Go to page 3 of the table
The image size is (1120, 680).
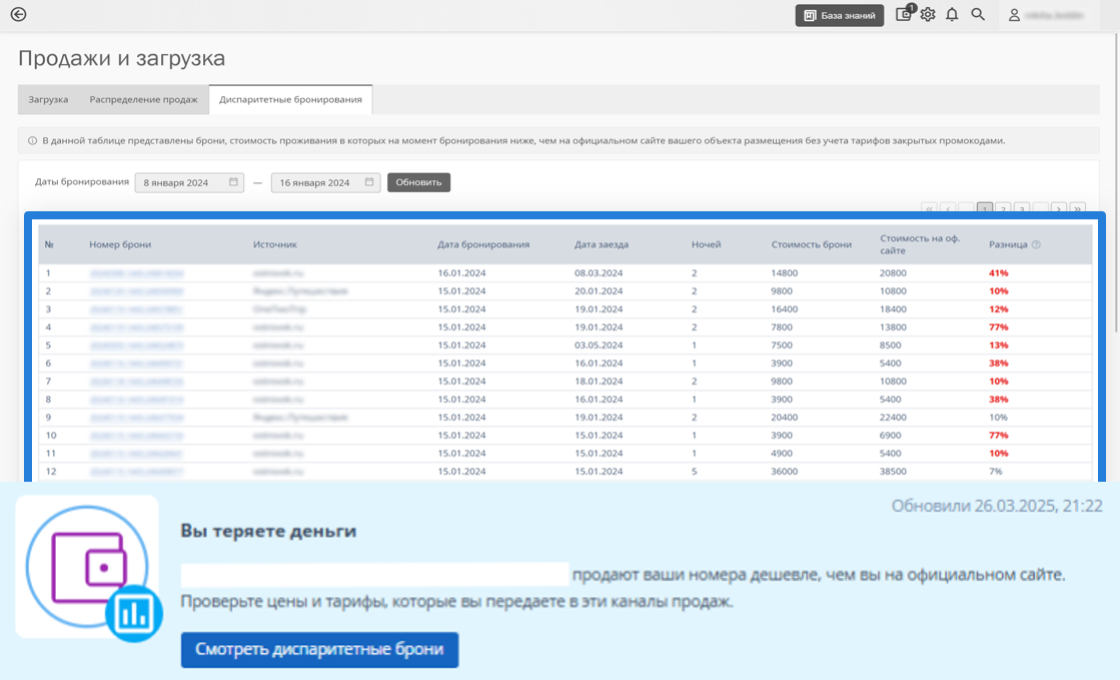click(x=1021, y=208)
